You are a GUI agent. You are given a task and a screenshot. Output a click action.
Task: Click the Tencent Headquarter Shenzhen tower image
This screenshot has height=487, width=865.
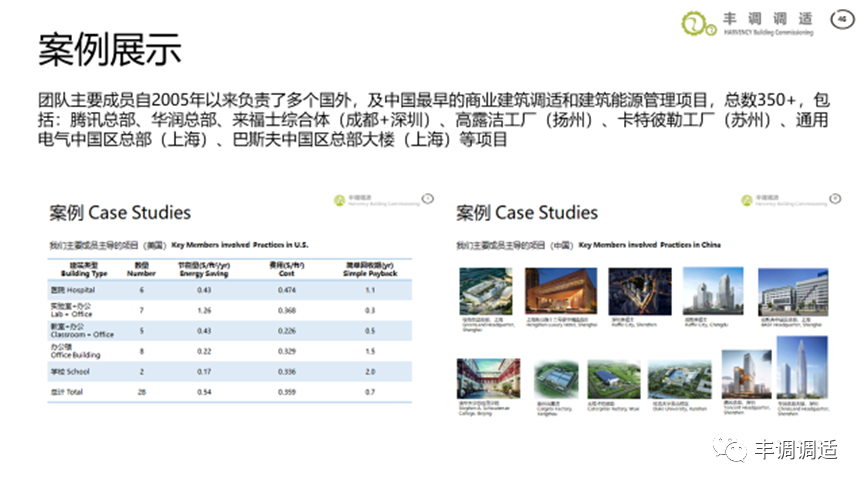click(x=744, y=372)
